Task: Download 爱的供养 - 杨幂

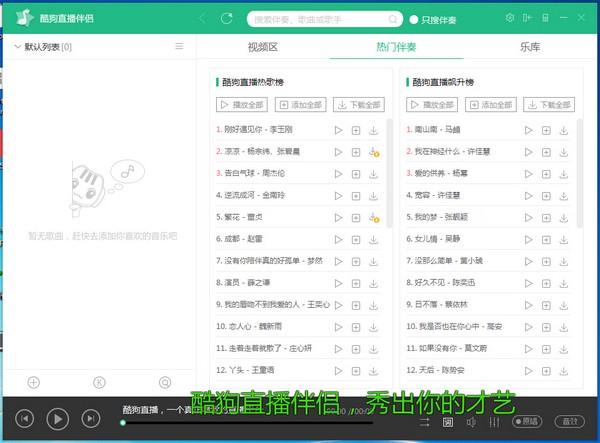Action: point(564,174)
